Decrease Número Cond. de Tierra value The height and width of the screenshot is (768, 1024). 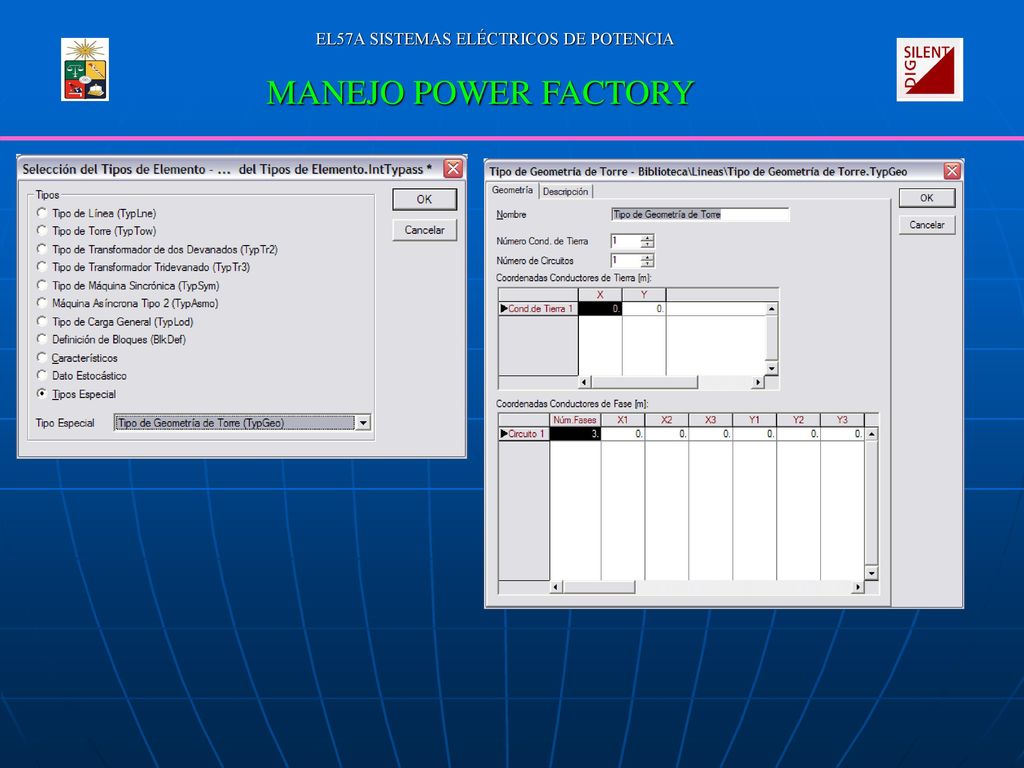647,244
